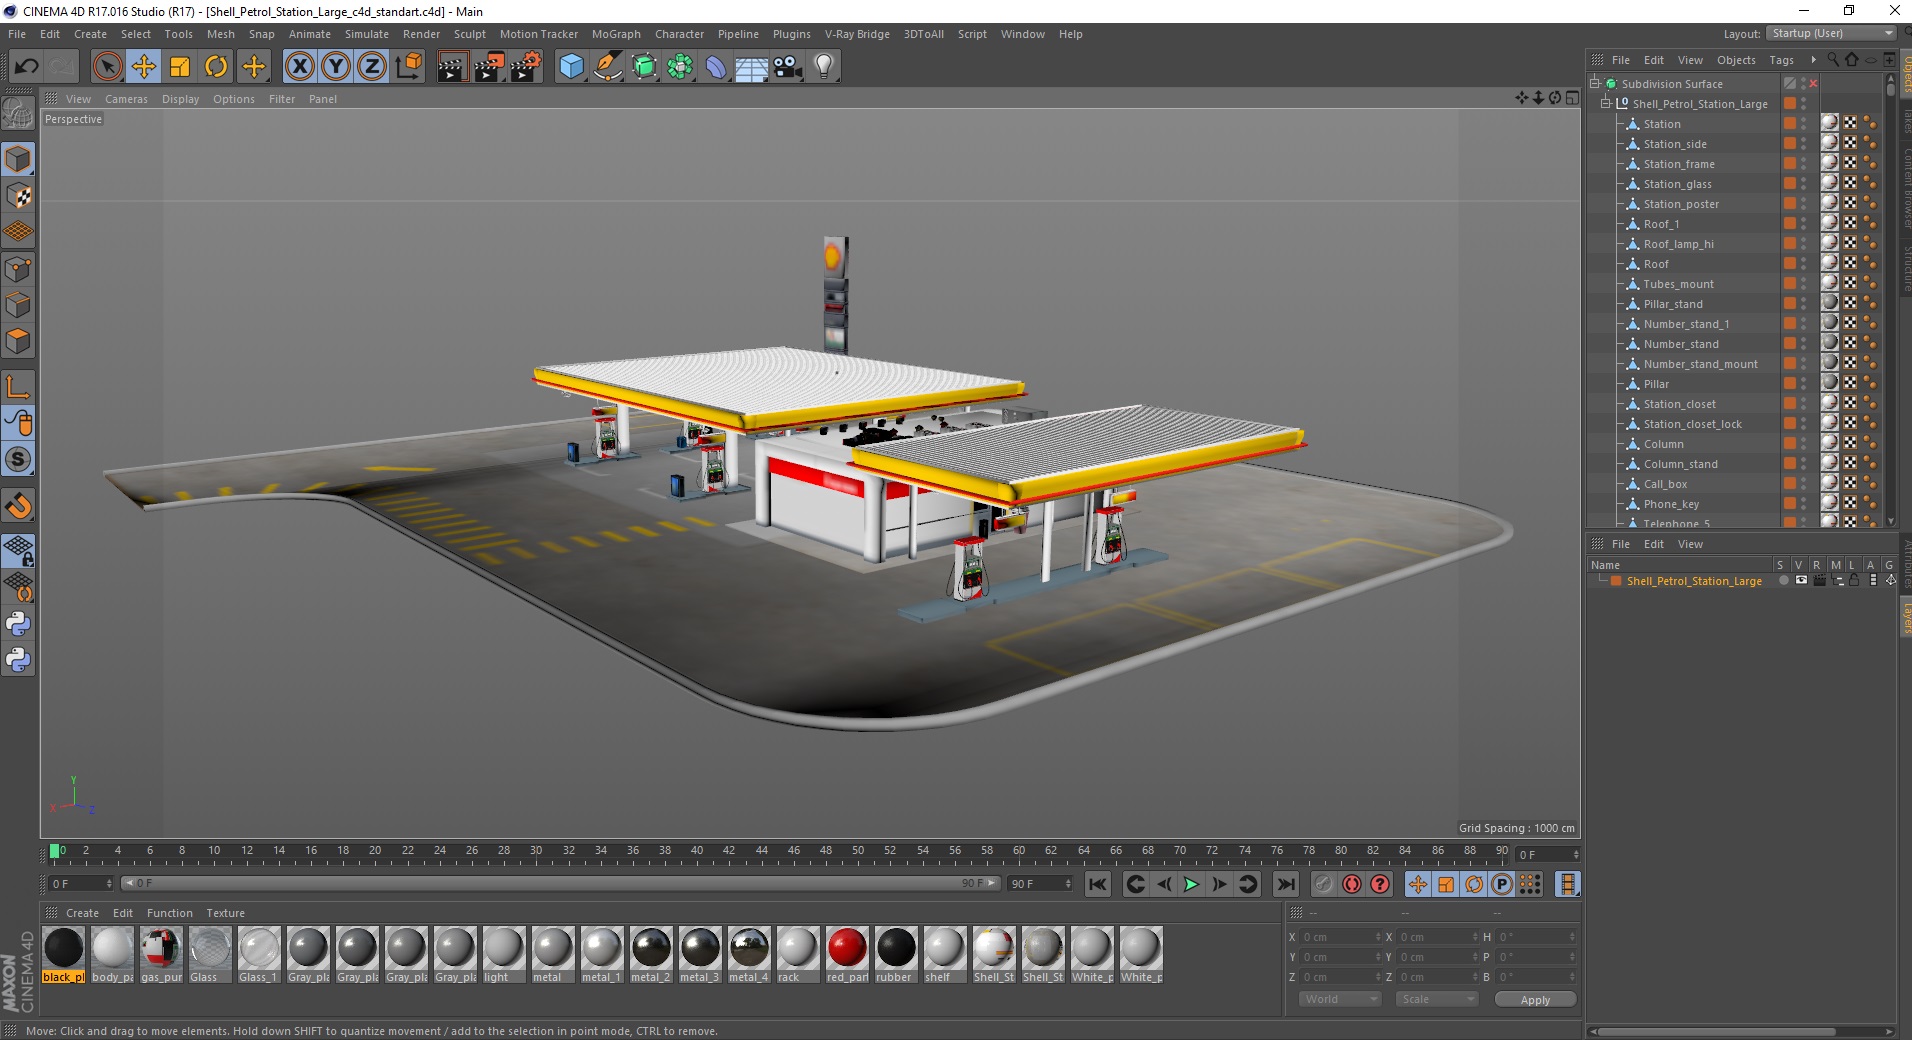
Task: Toggle visibility dots of Pillar object
Action: coord(1804,384)
